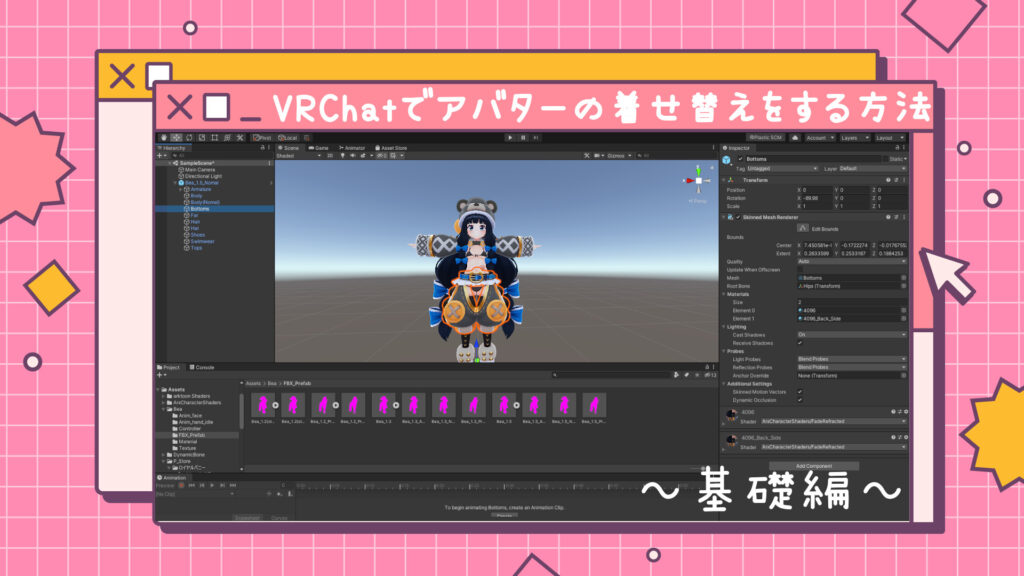Toggle Skinned Mesh Renderer enabled checkbox
This screenshot has width=1024, height=576.
739,217
